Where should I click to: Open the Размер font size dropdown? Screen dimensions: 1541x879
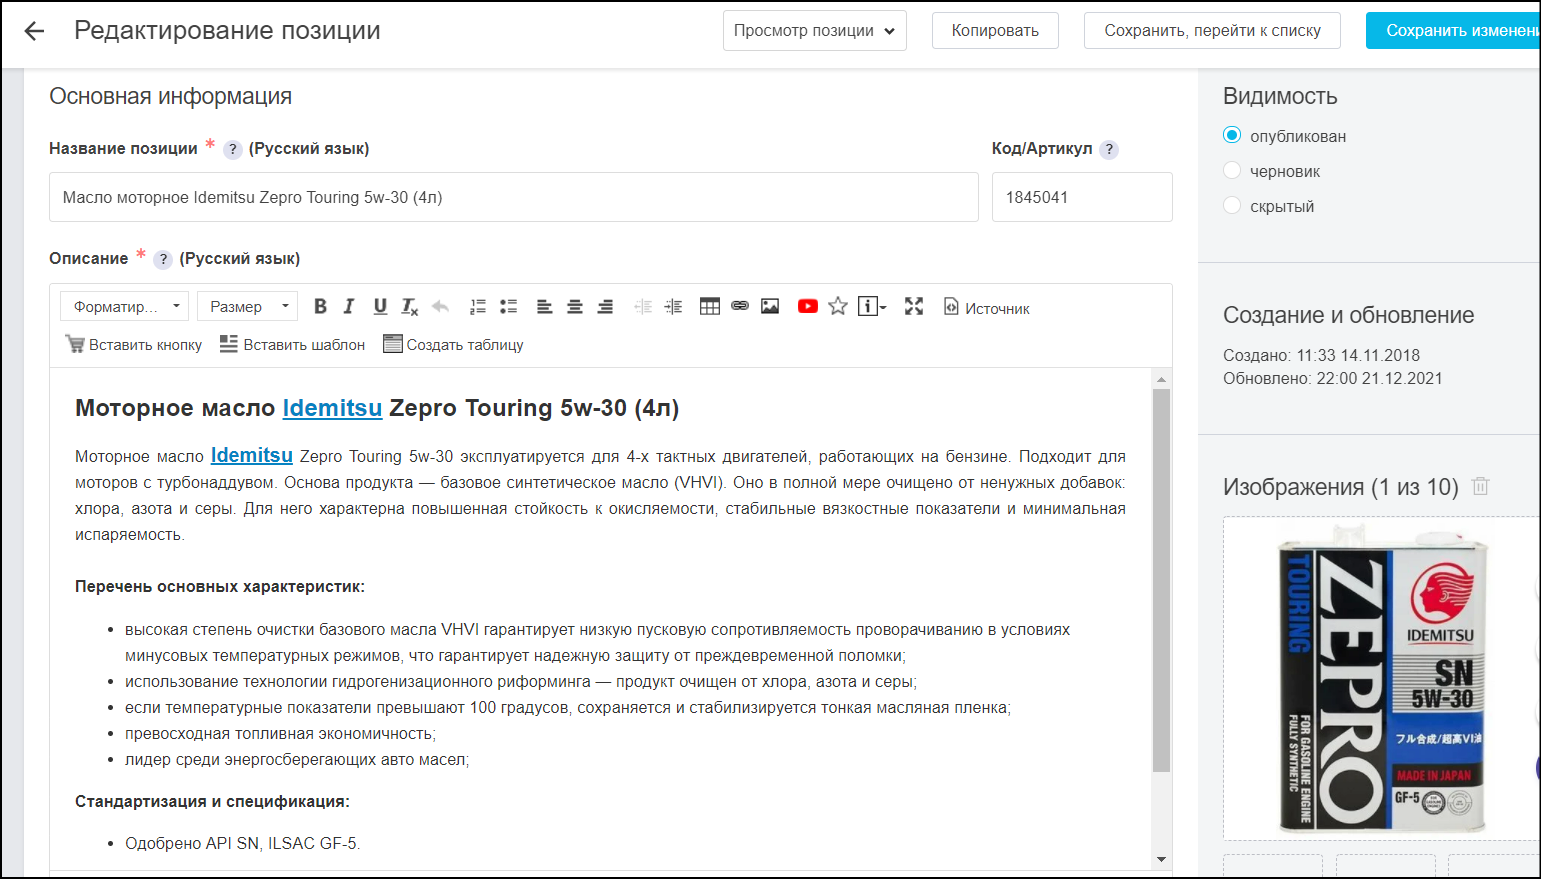(247, 307)
